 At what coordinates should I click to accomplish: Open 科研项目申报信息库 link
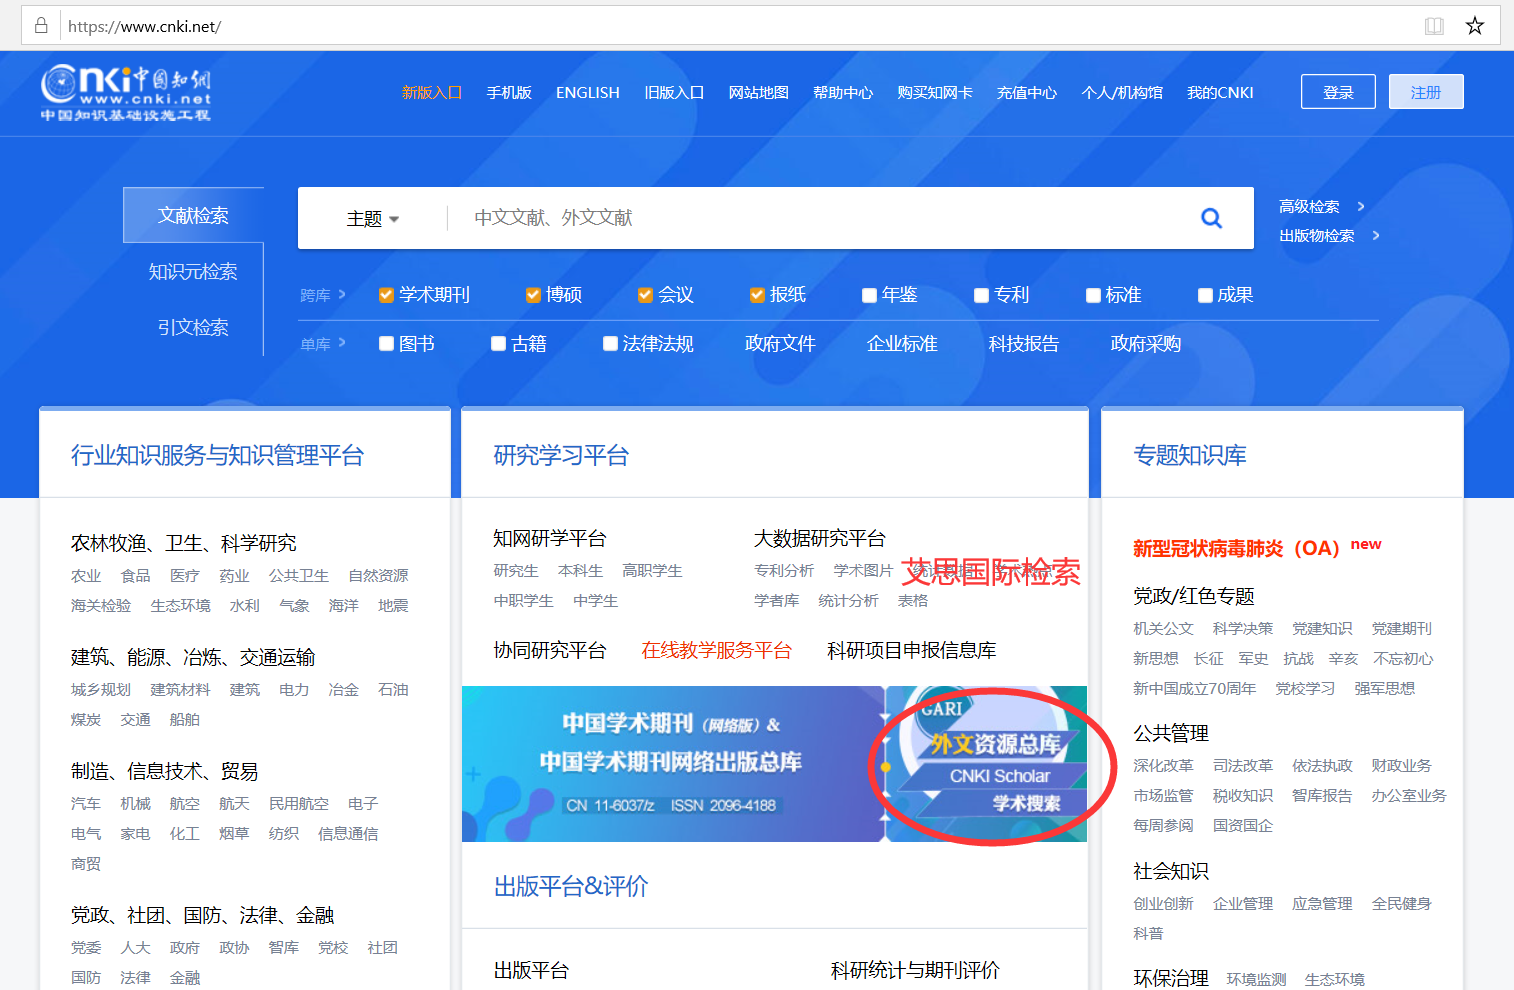coord(912,651)
